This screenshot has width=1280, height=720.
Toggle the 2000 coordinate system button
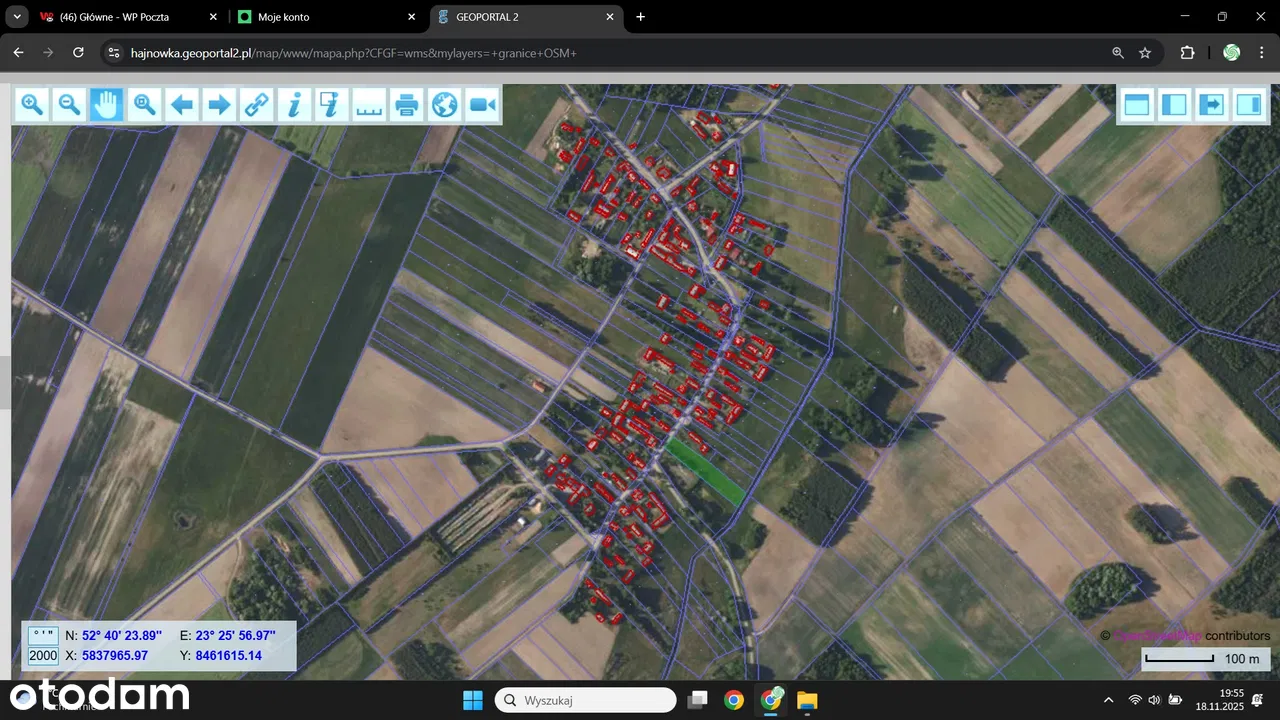(42, 656)
